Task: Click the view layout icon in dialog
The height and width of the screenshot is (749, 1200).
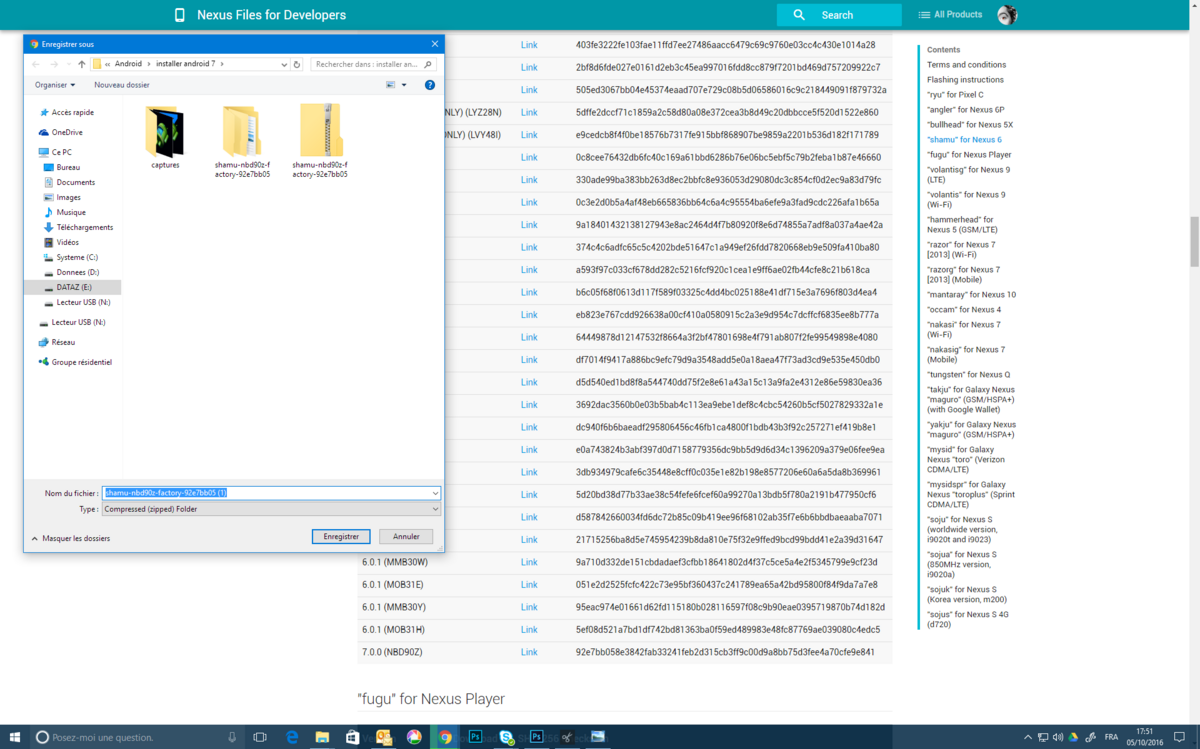Action: (391, 85)
